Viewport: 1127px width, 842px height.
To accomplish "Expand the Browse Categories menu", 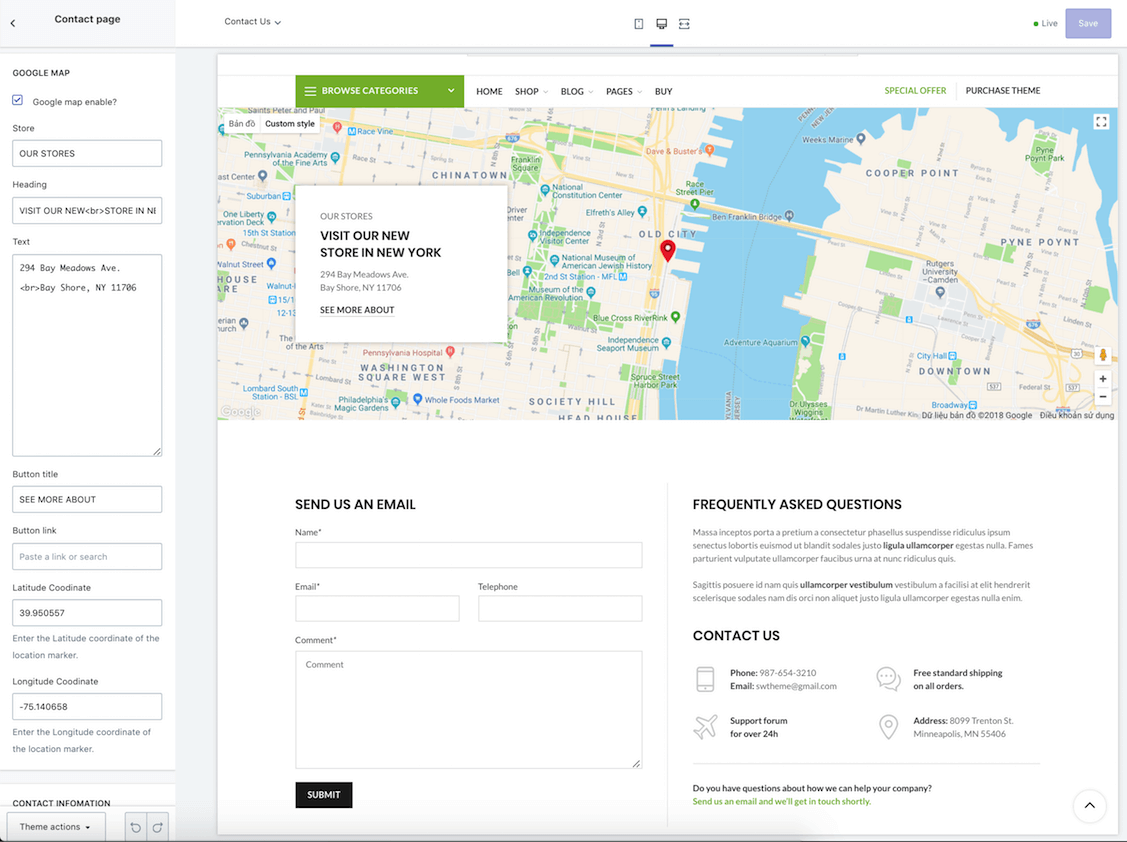I will (379, 91).
